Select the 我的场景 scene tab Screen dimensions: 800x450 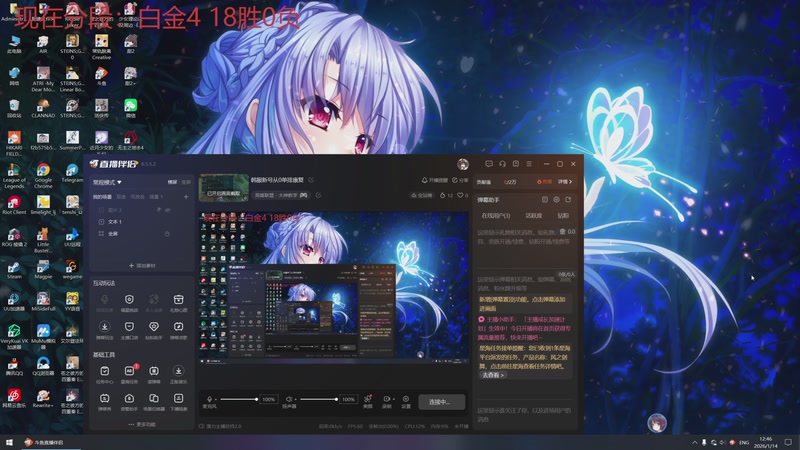102,196
